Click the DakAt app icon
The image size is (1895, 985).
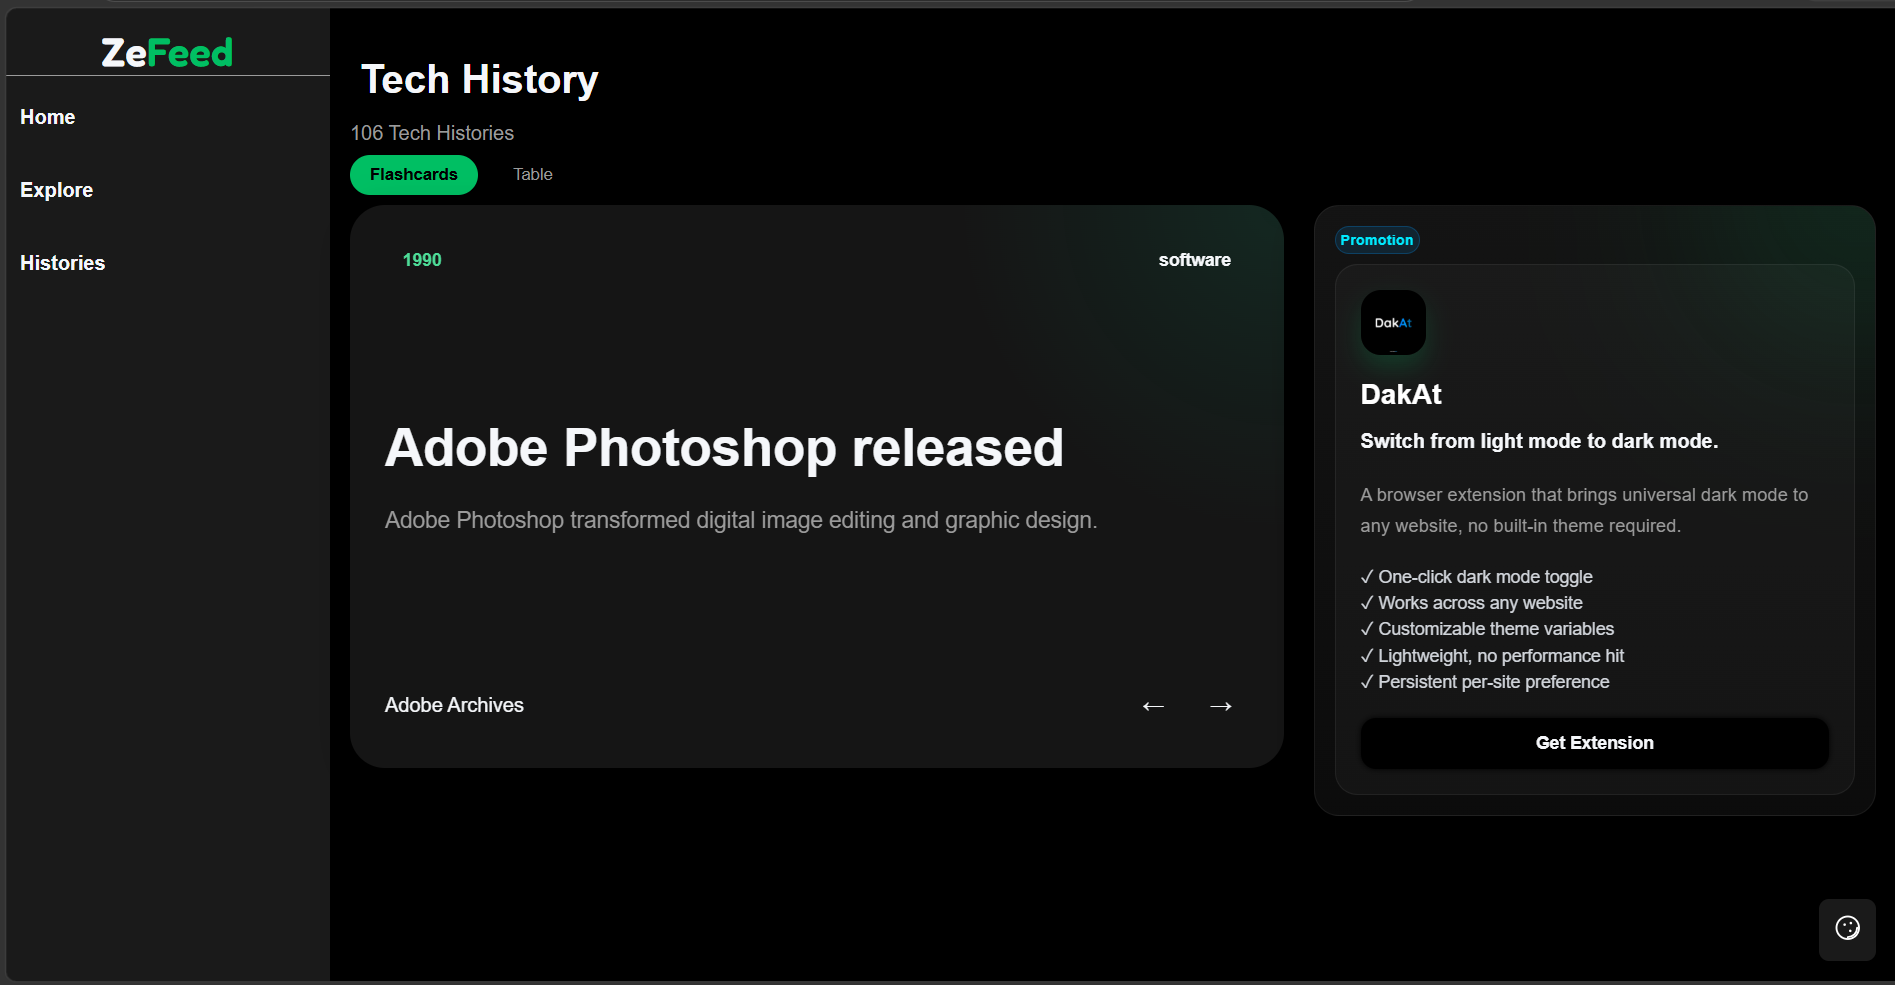(1393, 322)
